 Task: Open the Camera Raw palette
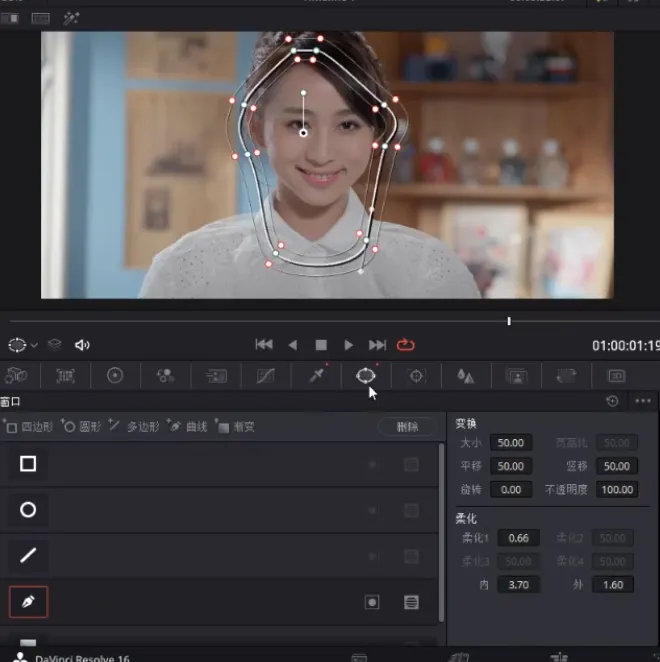click(x=16, y=375)
